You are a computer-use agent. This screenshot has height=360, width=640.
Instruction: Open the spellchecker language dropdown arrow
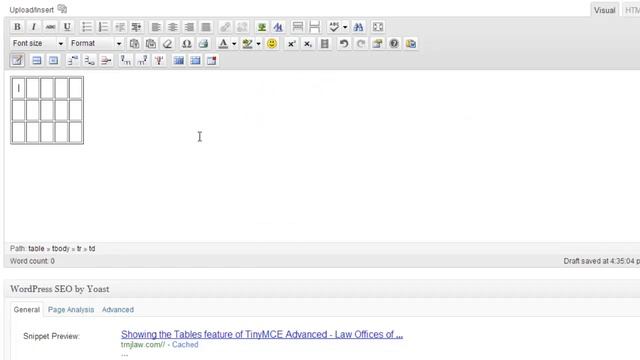tap(345, 27)
